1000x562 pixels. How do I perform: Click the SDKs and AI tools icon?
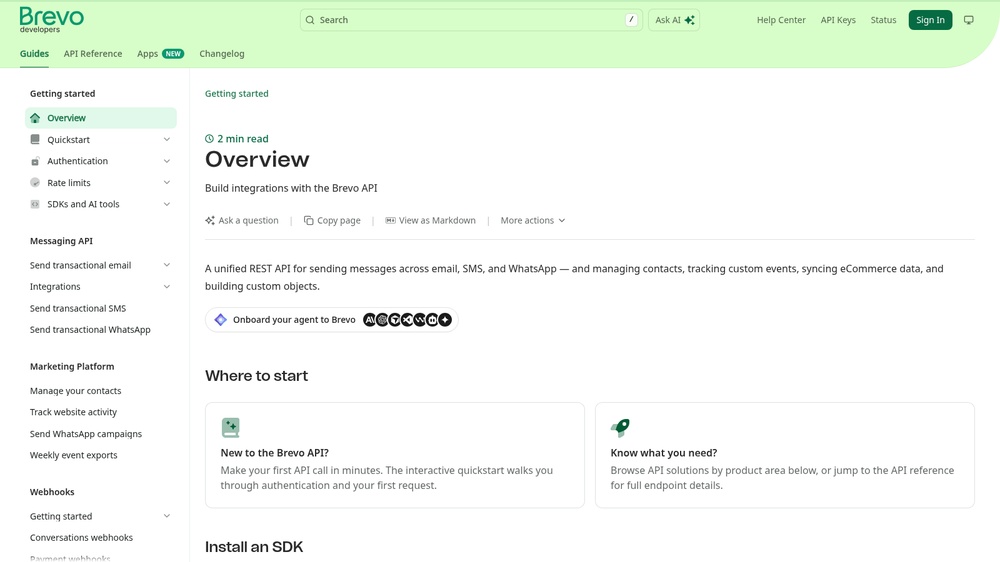pyautogui.click(x=35, y=204)
